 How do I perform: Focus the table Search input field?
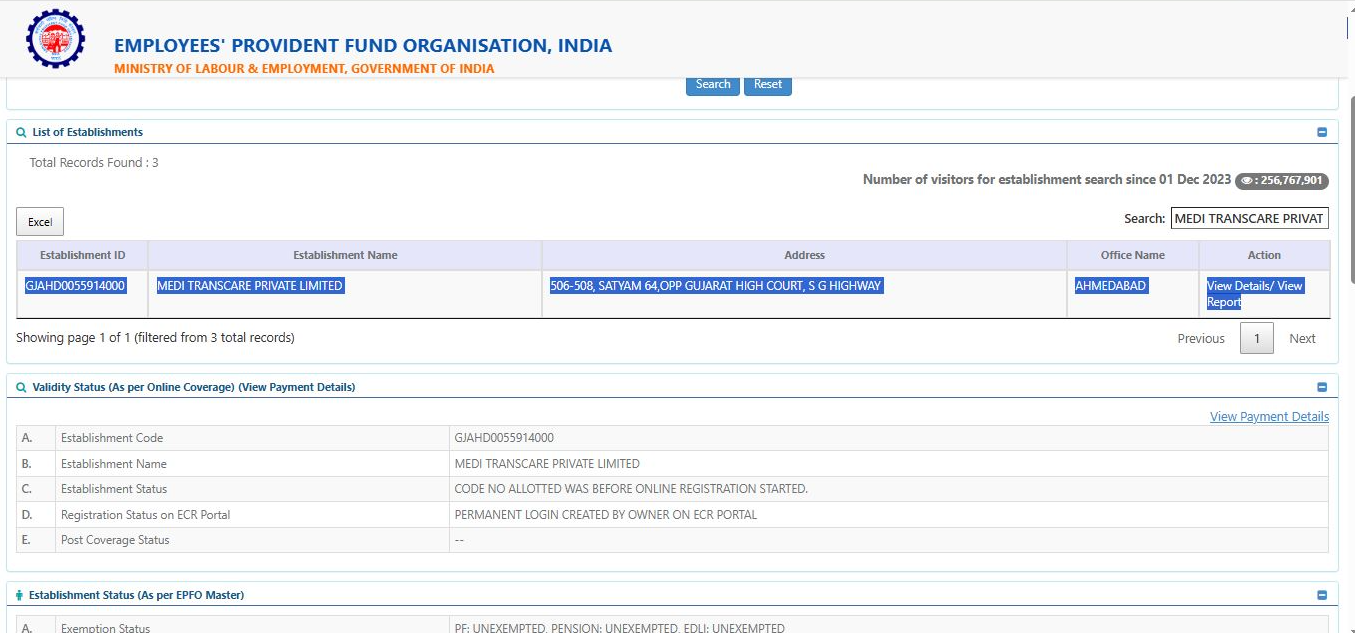1249,218
